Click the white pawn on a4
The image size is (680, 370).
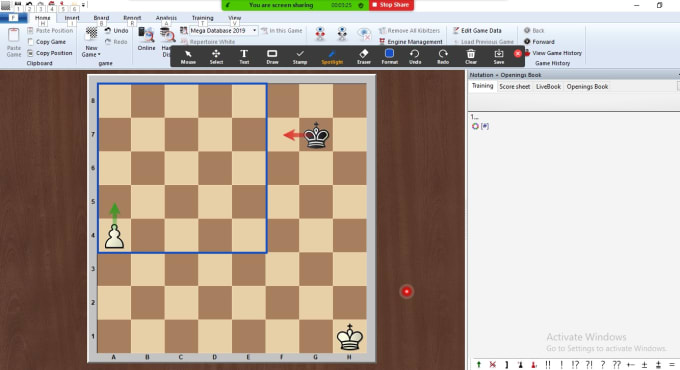click(x=114, y=236)
